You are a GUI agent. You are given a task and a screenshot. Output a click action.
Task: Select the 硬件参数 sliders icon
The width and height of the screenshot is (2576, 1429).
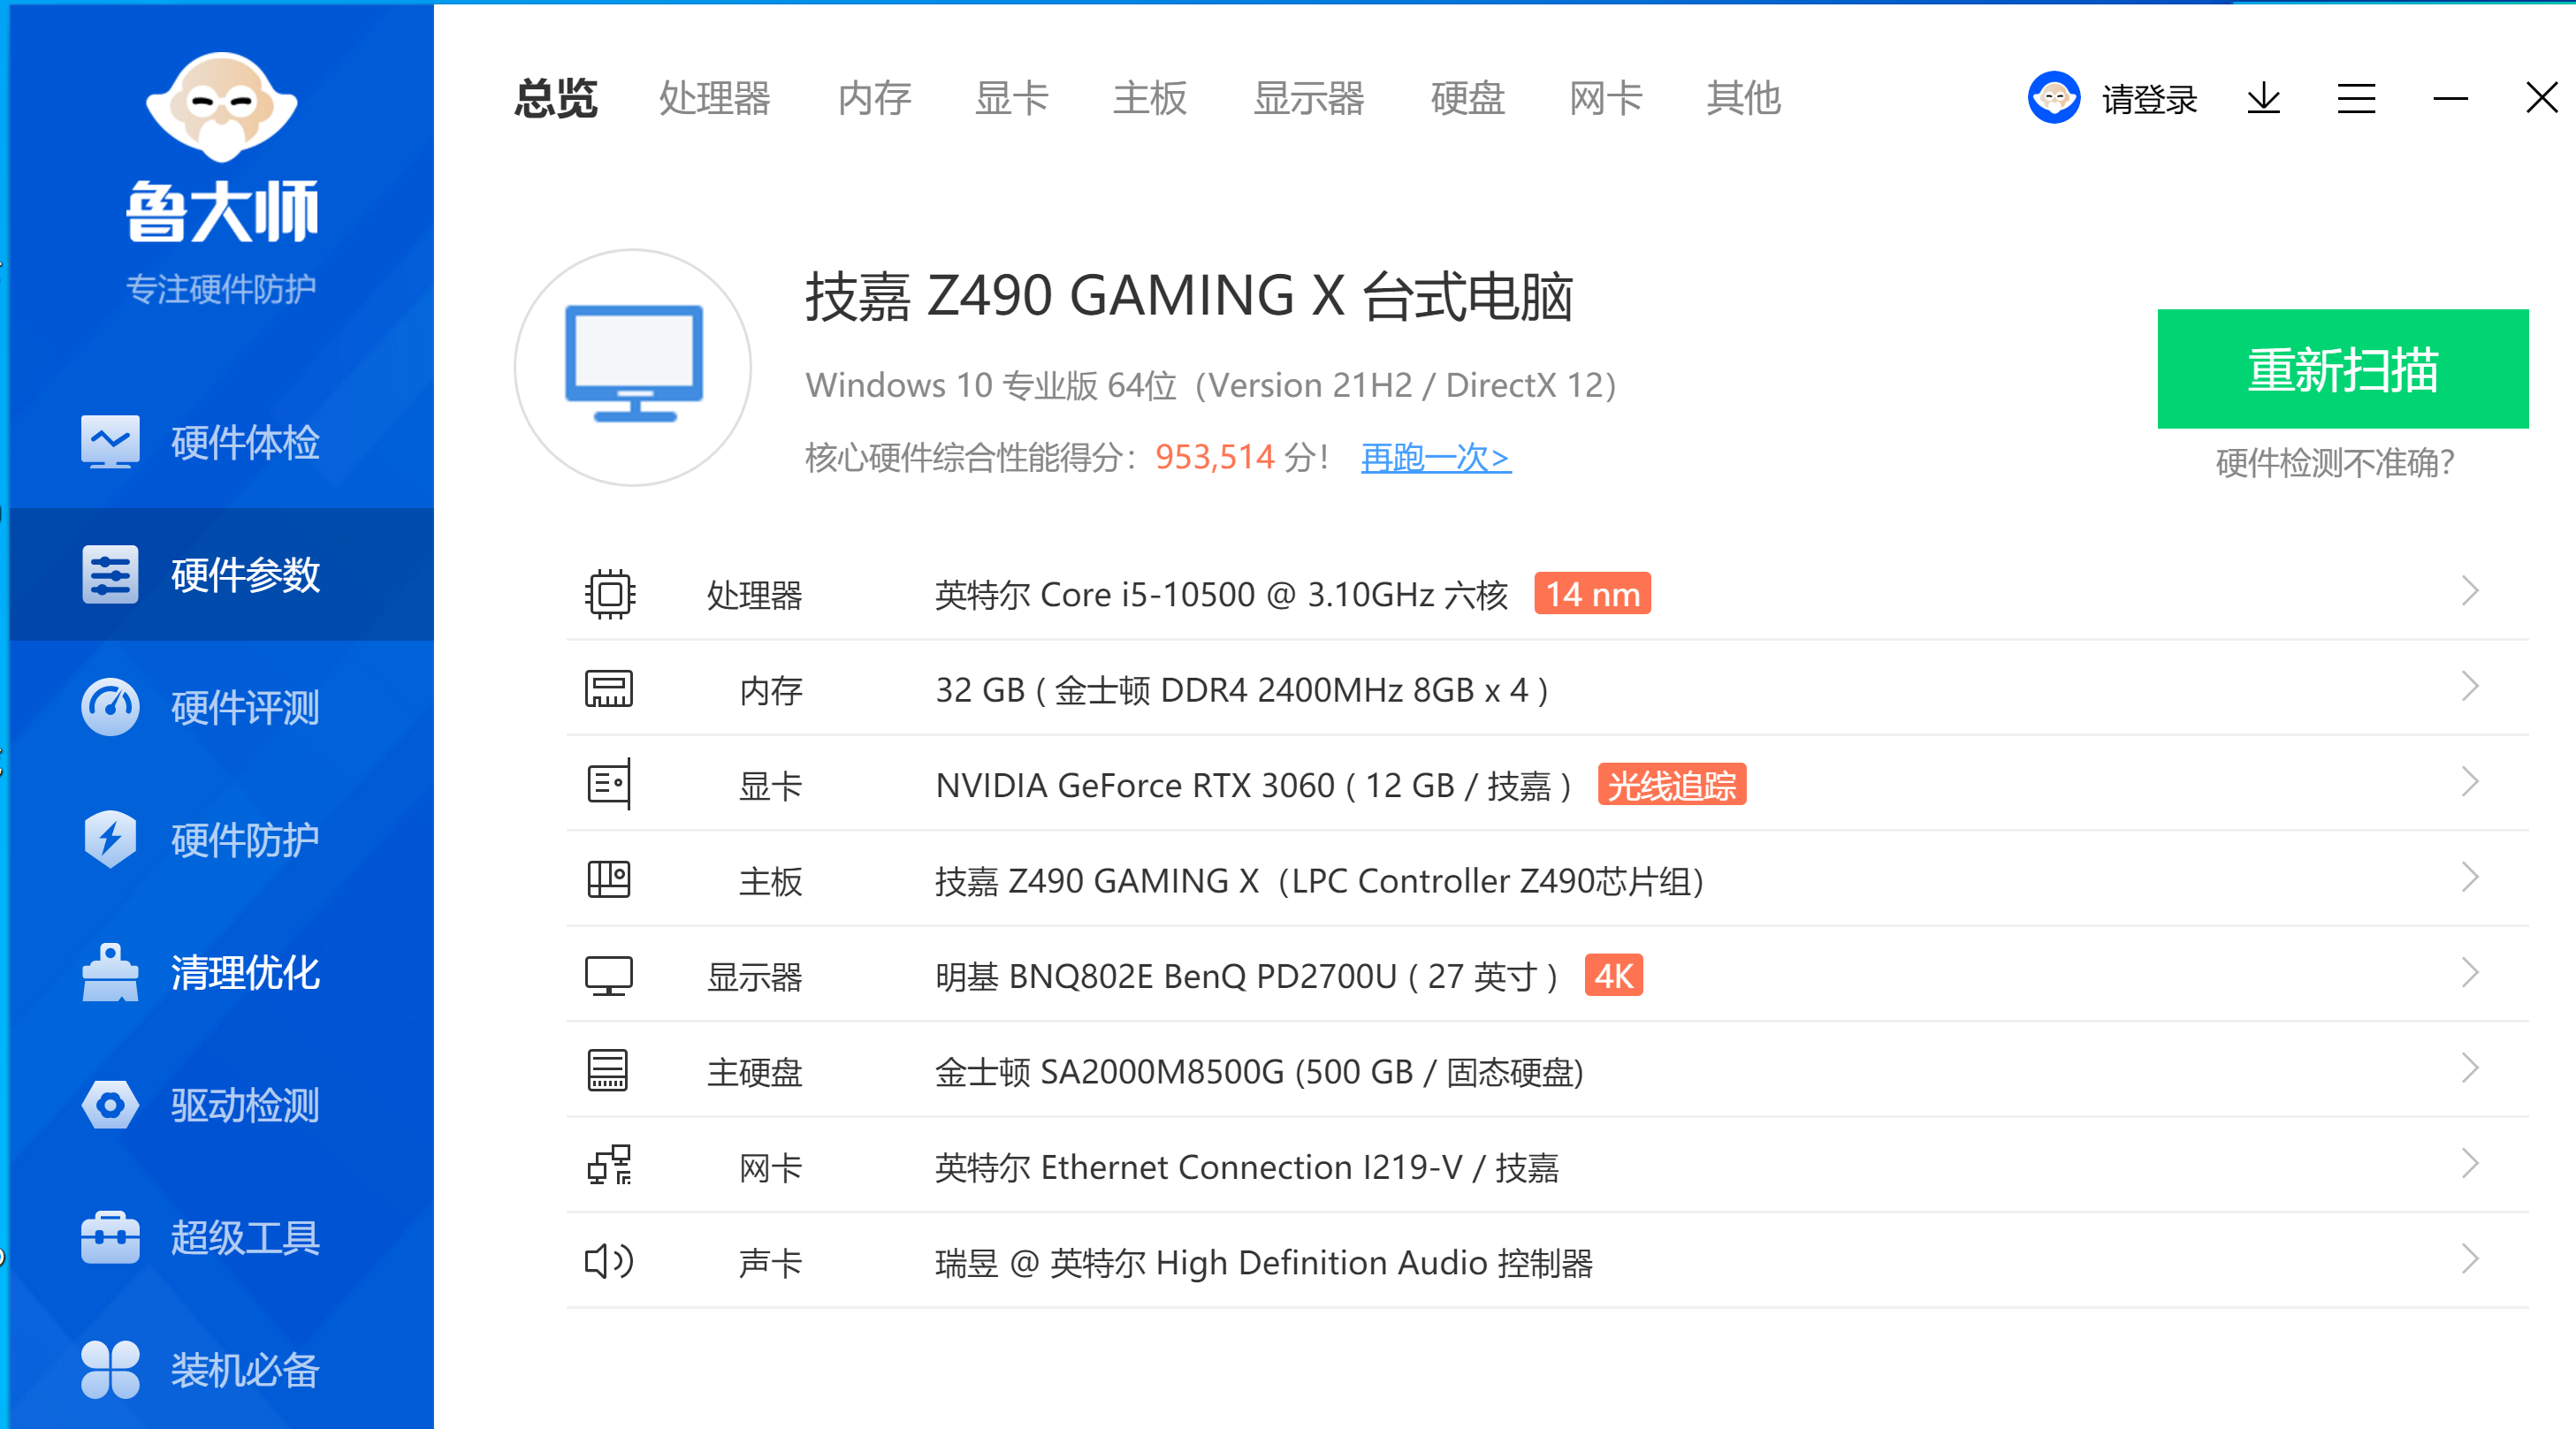point(110,574)
